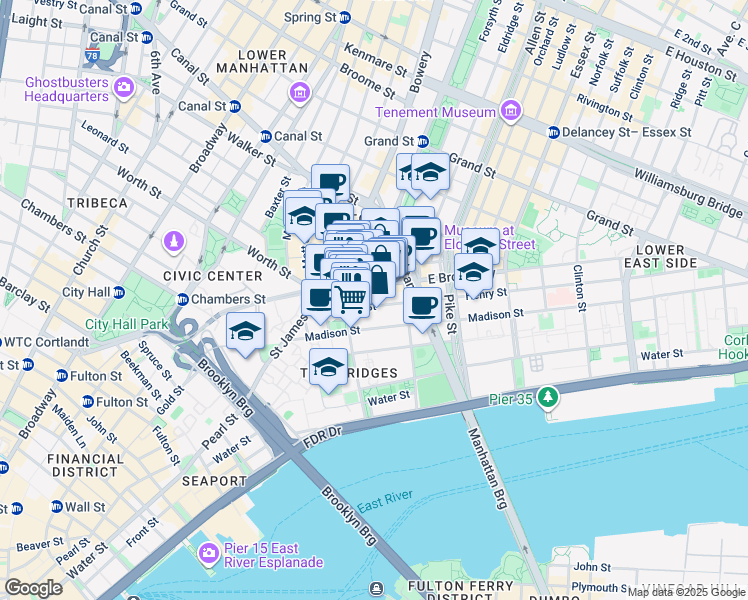Select the City Hall Park label

tap(126, 324)
